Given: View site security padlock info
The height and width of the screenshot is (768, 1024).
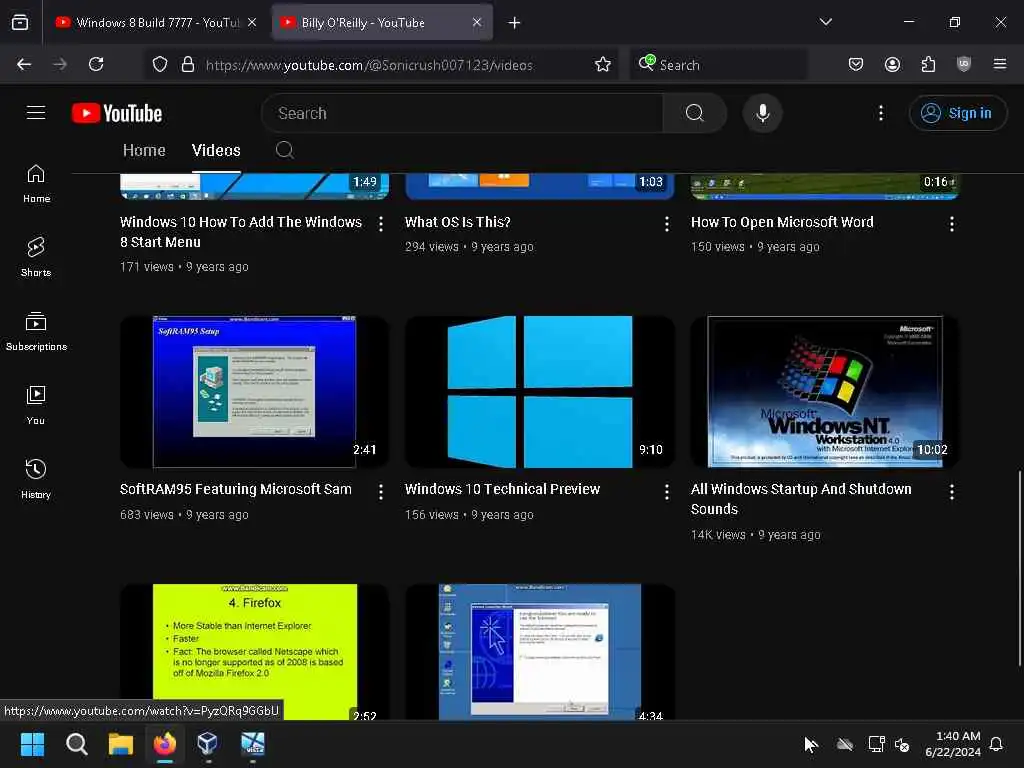Looking at the screenshot, I should pyautogui.click(x=188, y=64).
